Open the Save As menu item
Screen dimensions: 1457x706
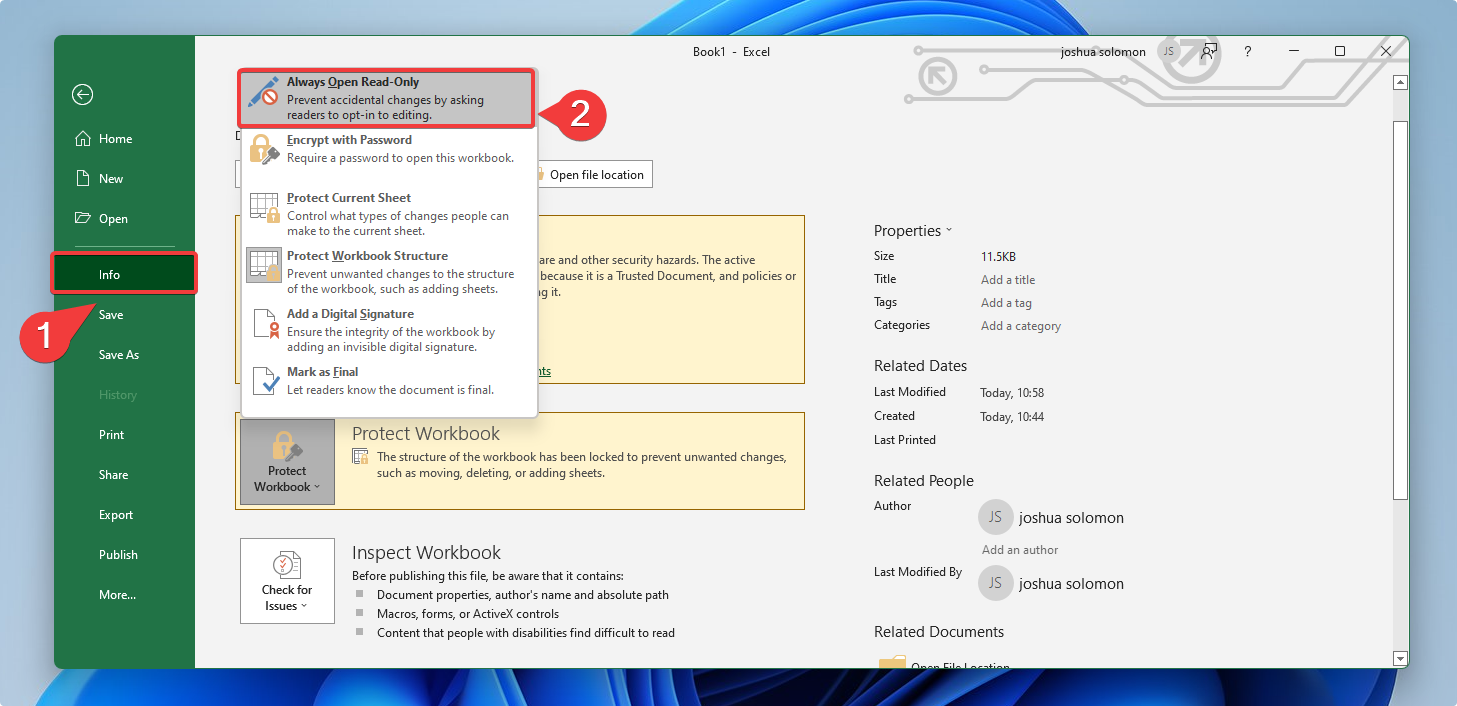118,355
